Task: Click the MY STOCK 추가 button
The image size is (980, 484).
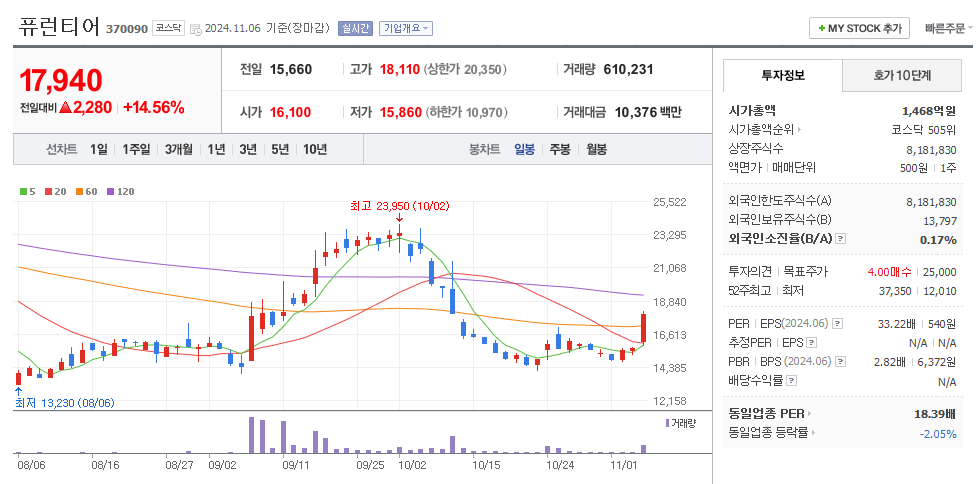Action: (x=859, y=28)
